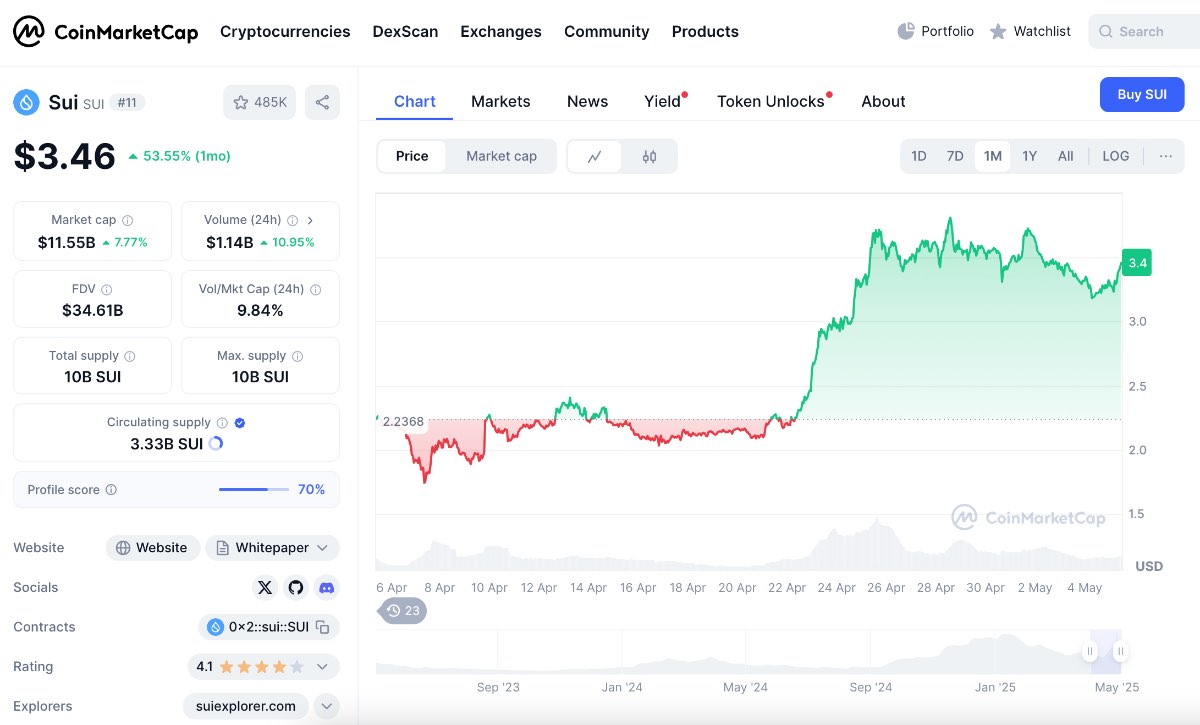Expand the Whitepaper dropdown

(x=272, y=548)
